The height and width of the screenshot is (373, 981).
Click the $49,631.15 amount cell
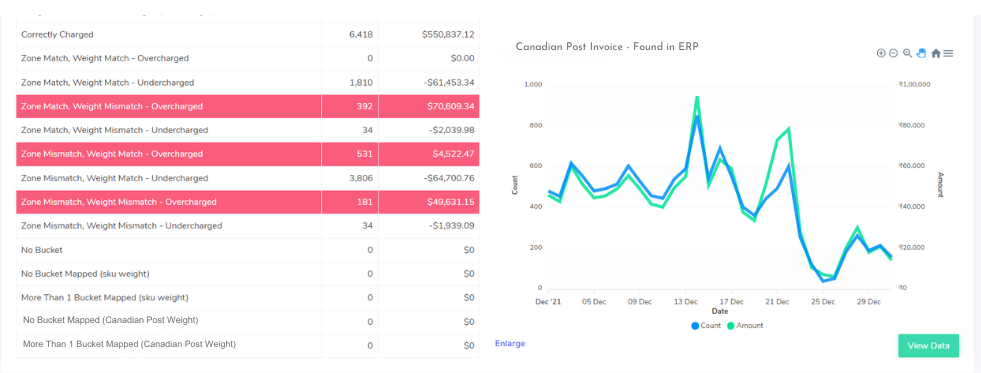(429, 202)
